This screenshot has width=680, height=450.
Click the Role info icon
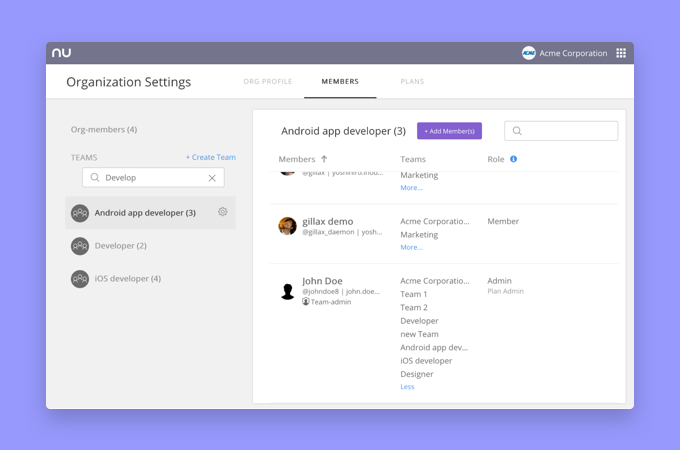pyautogui.click(x=513, y=159)
